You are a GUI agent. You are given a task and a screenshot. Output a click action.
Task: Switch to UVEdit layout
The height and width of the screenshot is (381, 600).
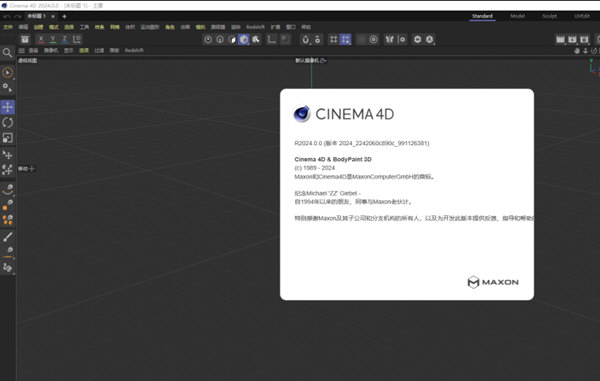[x=582, y=16]
